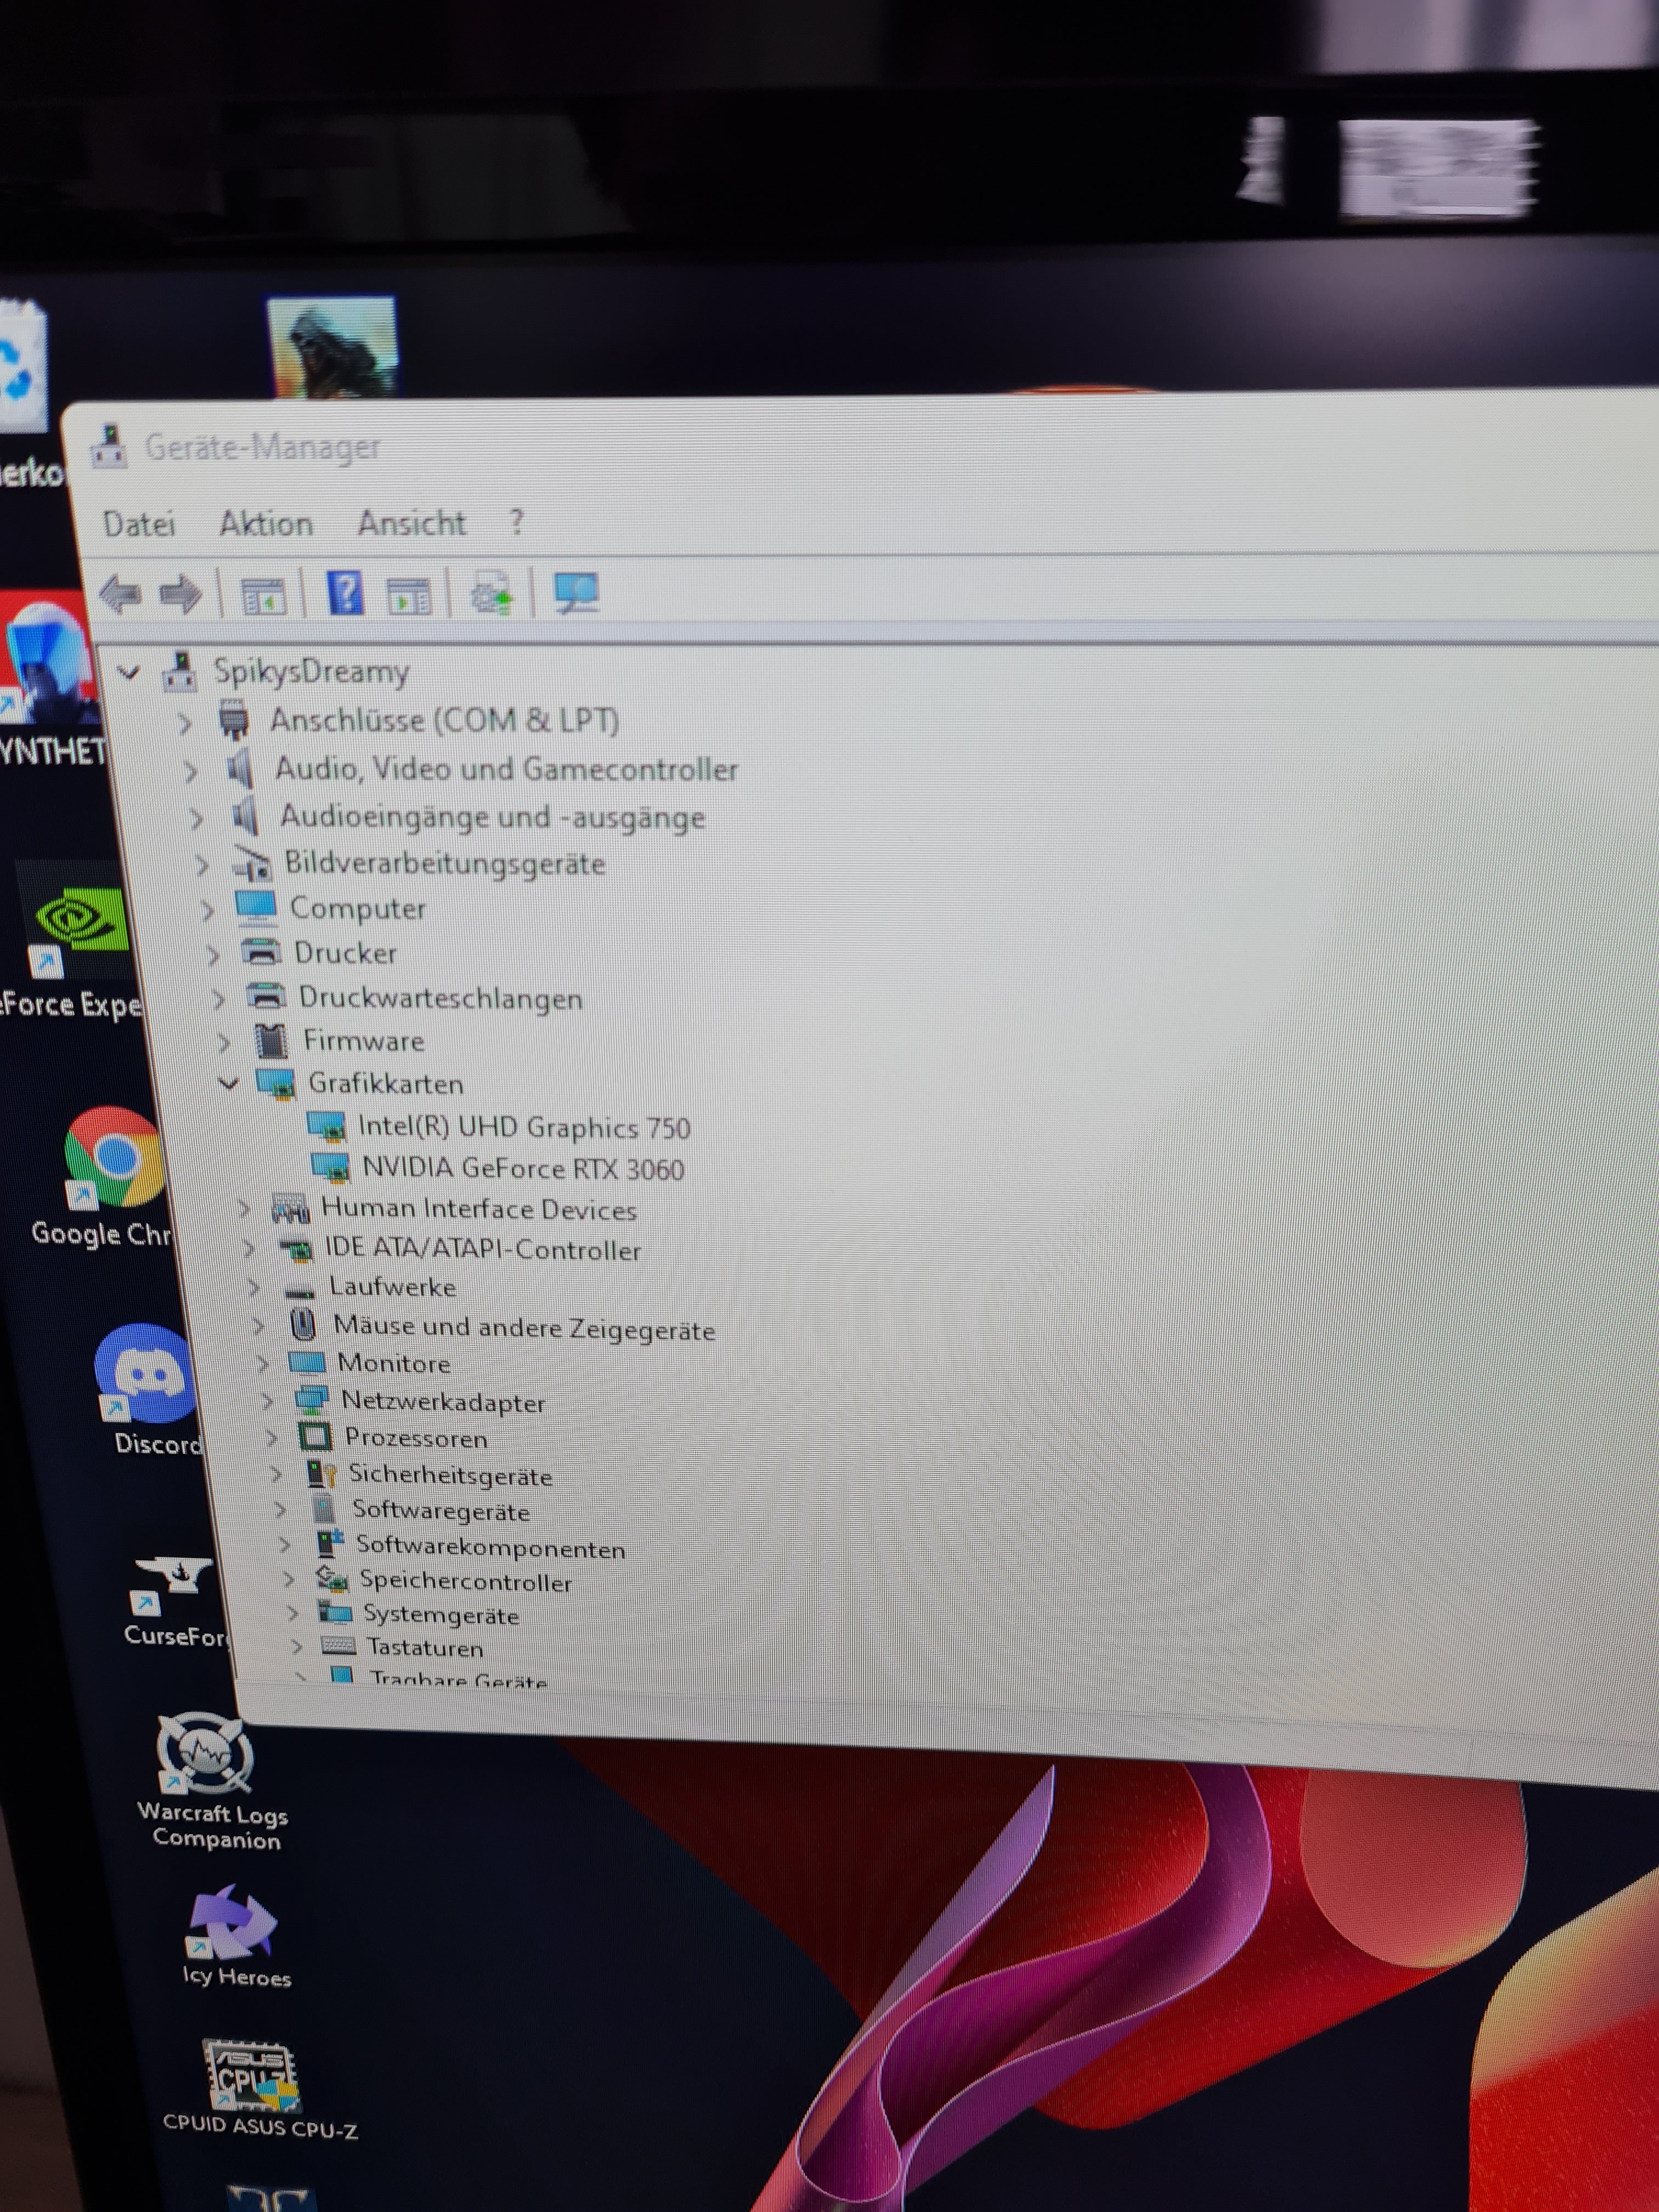Viewport: 1659px width, 2212px height.
Task: Collapse the Grafikkarten category
Action: [229, 1083]
